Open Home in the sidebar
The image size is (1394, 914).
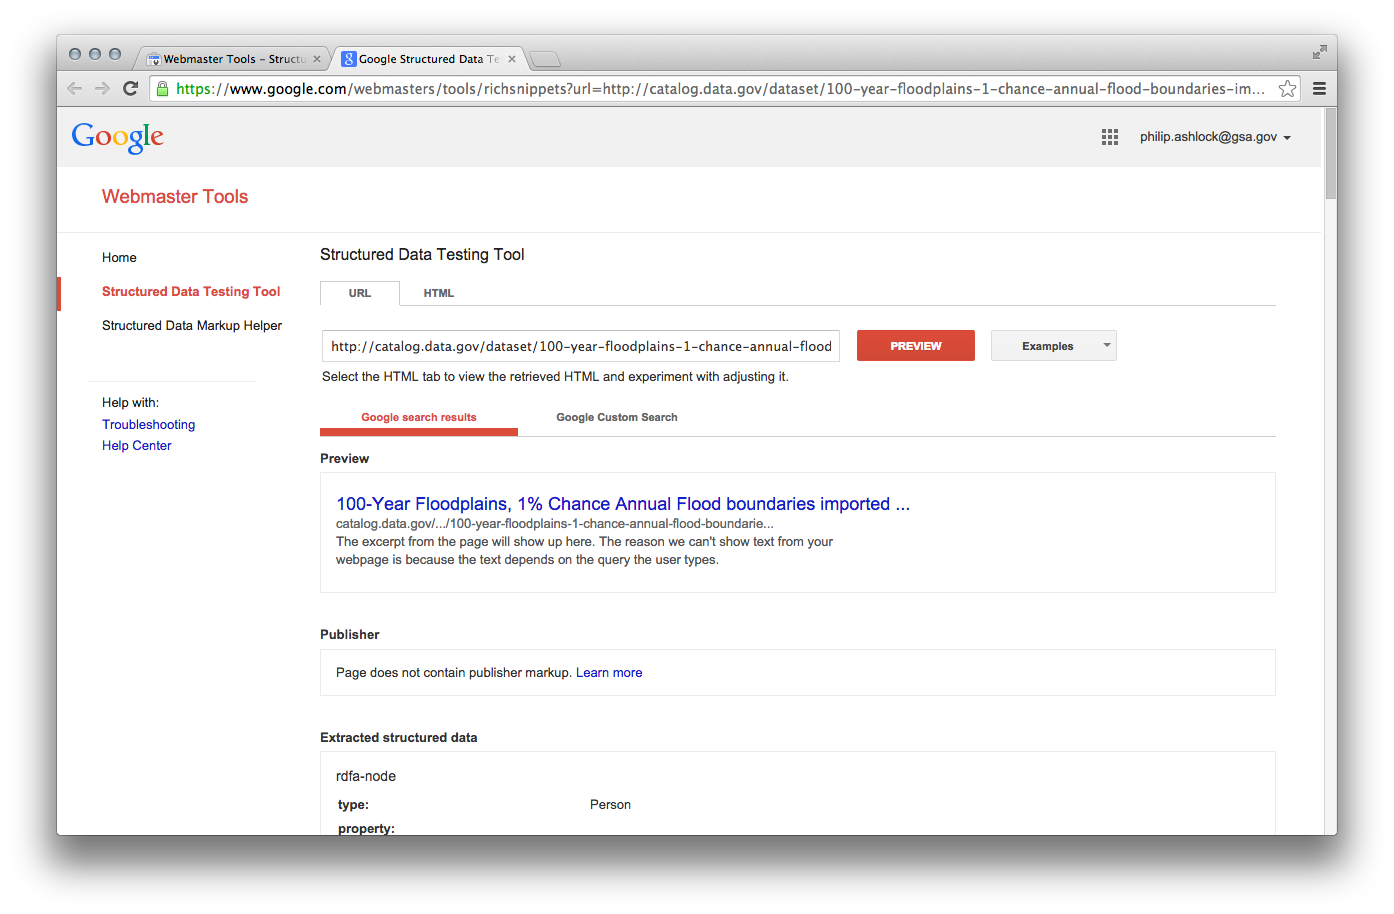tap(119, 257)
